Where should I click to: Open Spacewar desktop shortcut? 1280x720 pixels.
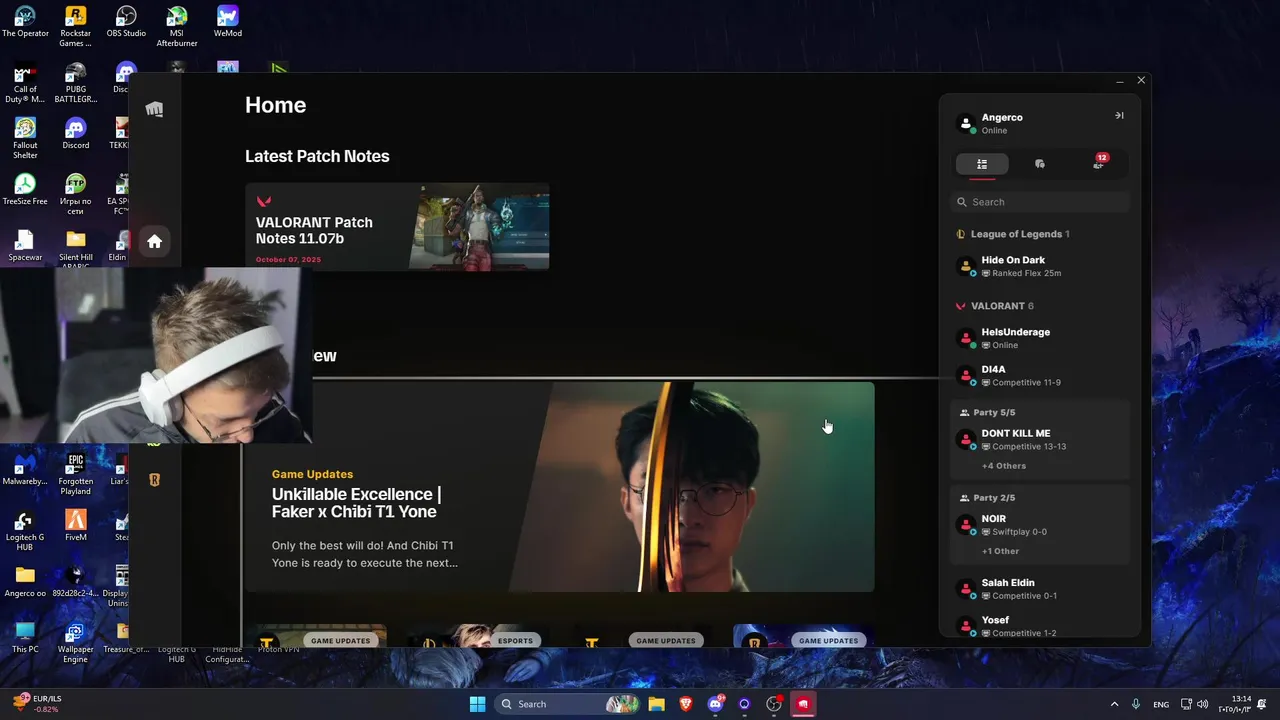[x=25, y=246]
